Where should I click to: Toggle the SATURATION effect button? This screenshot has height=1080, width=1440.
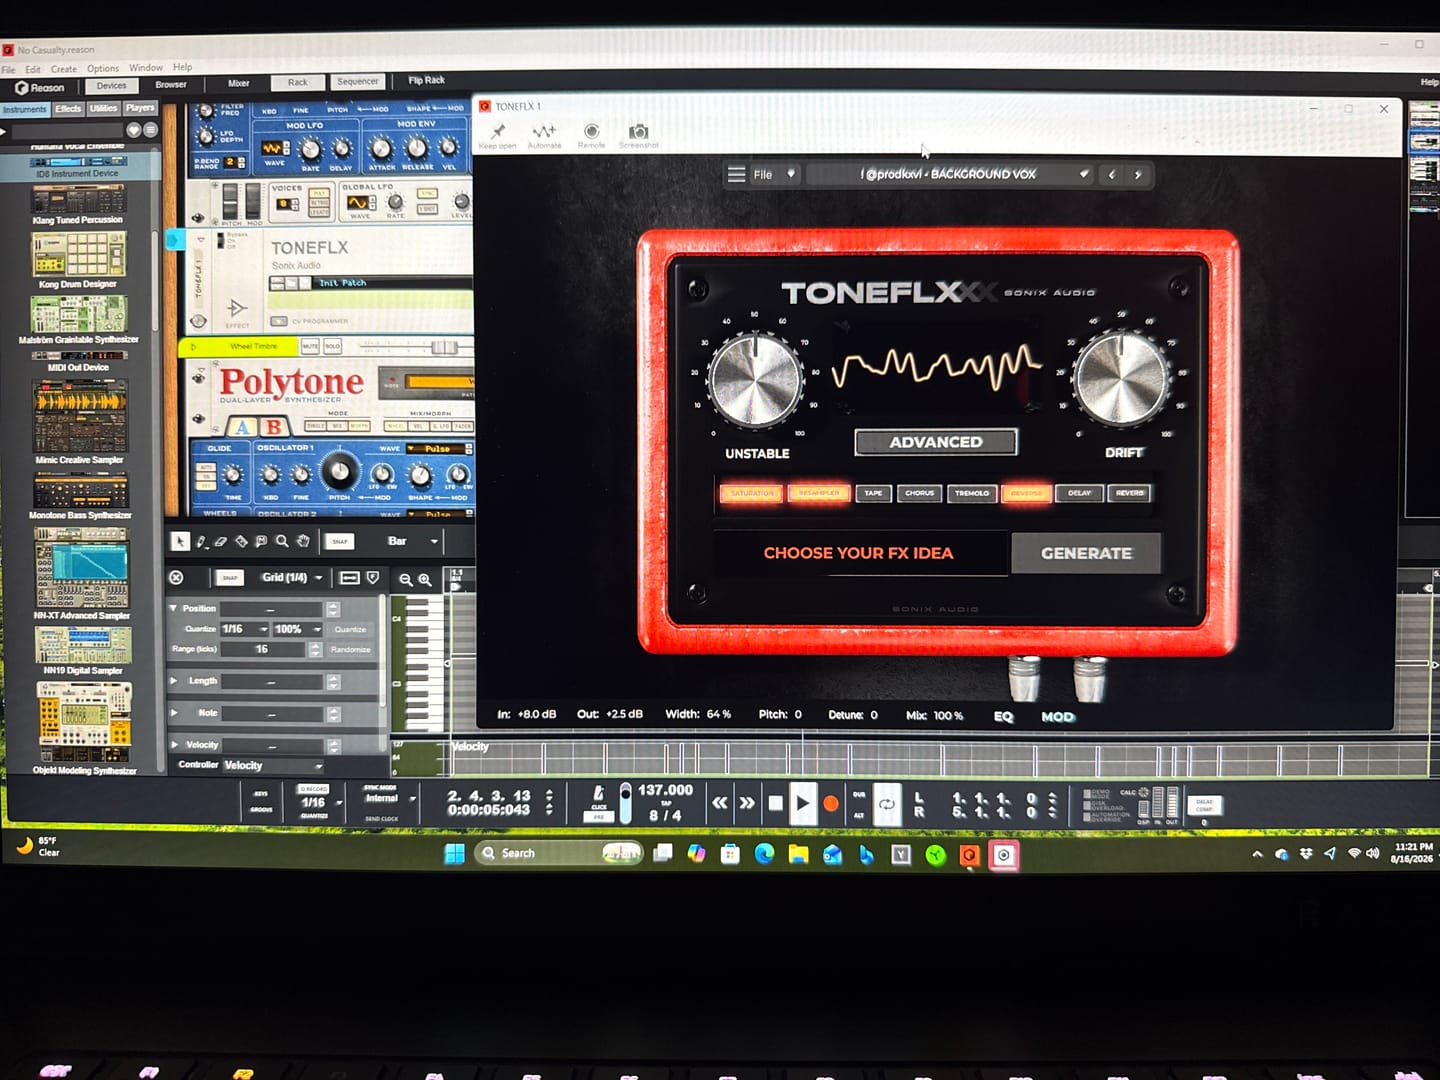tap(752, 493)
